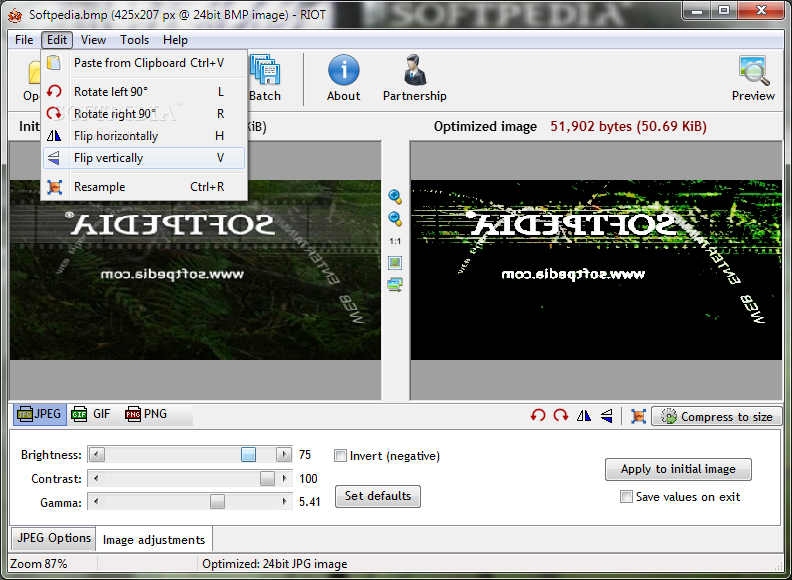
Task: Click the Contrast slider thumb
Action: [x=267, y=478]
